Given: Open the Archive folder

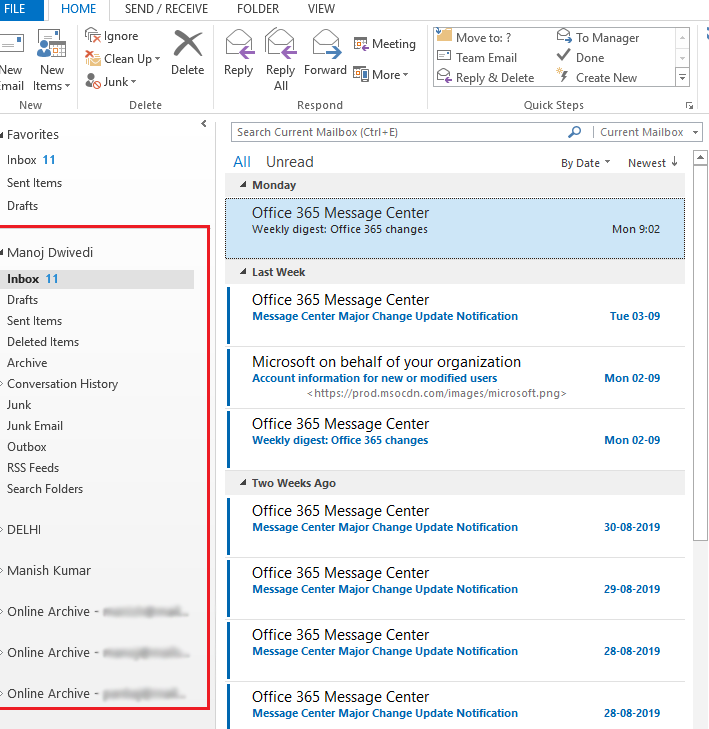Looking at the screenshot, I should 27,363.
